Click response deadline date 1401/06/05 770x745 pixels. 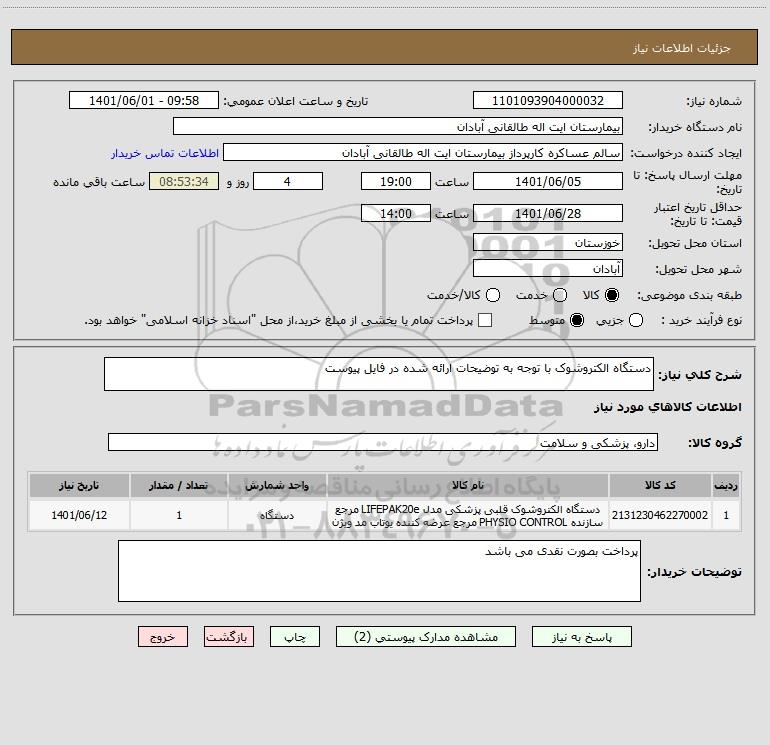click(x=548, y=181)
